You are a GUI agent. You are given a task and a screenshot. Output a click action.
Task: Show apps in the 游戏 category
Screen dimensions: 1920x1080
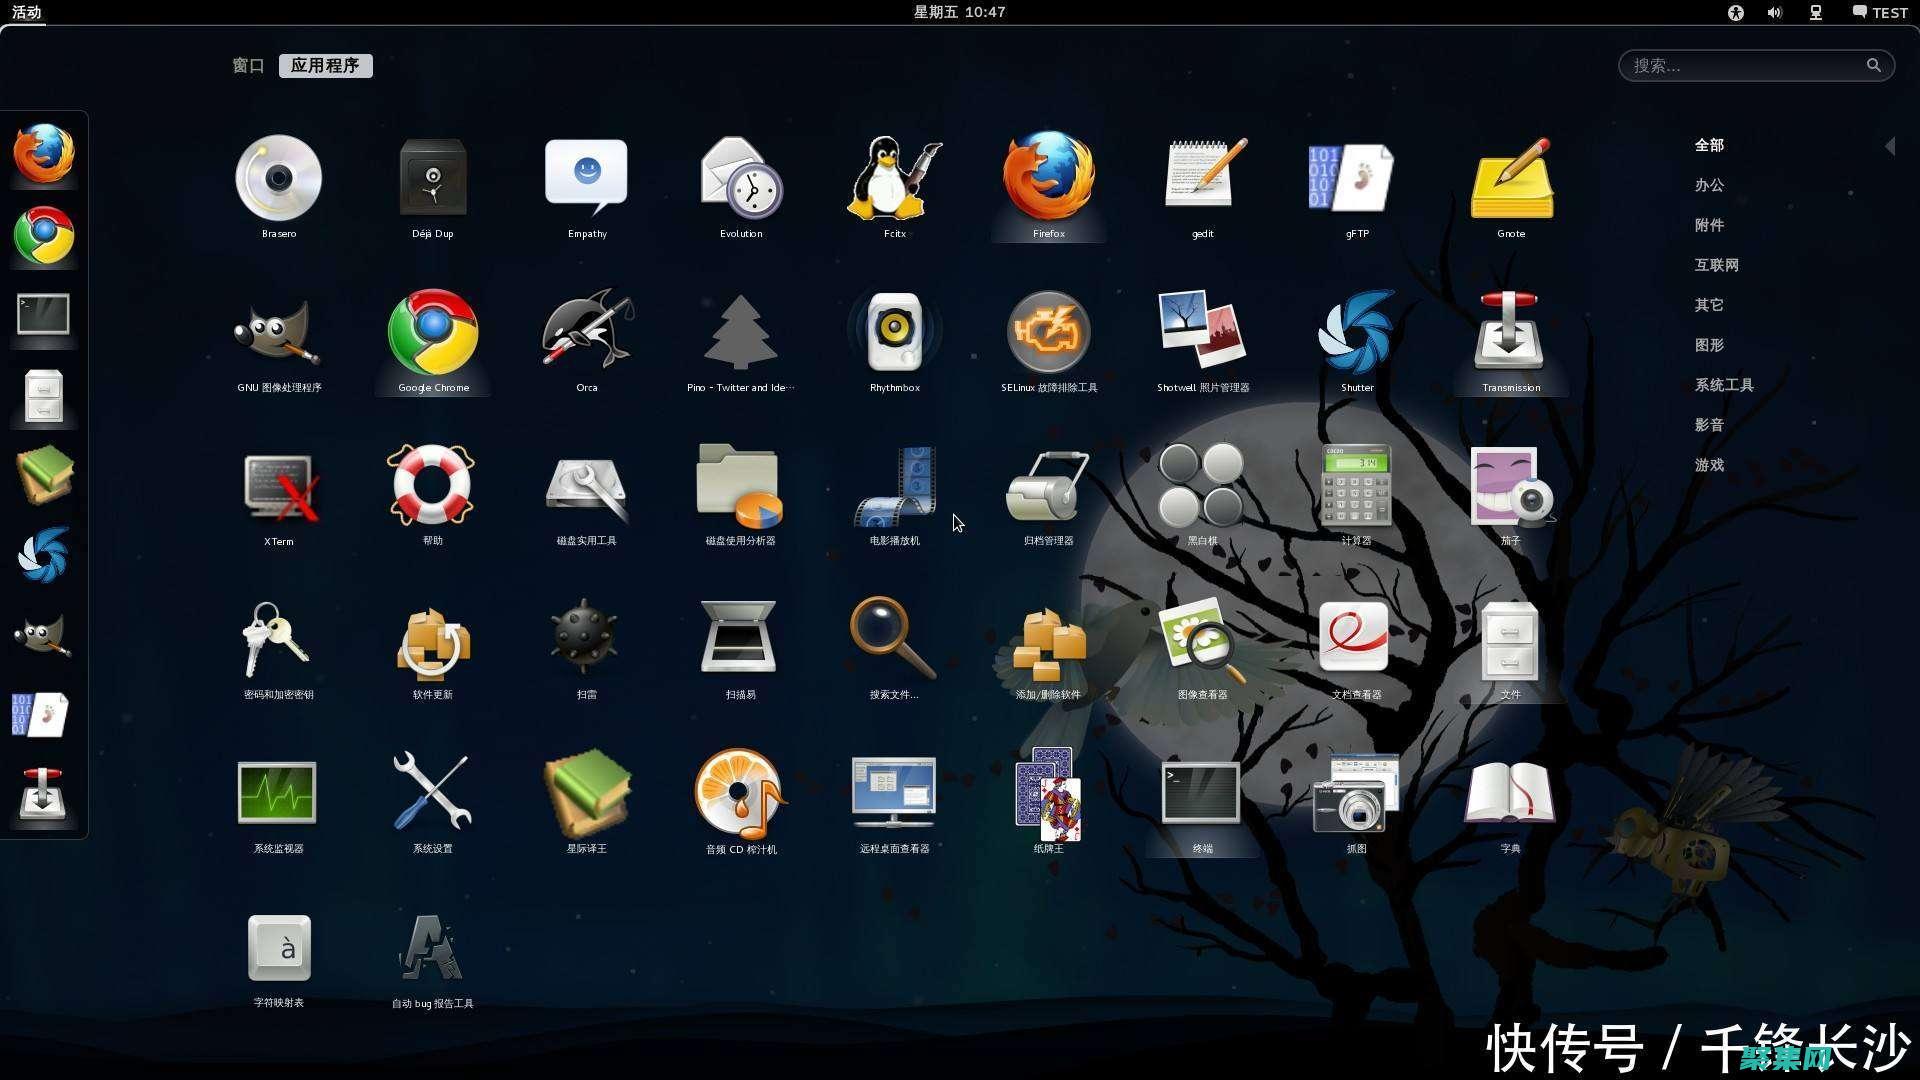pos(1710,465)
